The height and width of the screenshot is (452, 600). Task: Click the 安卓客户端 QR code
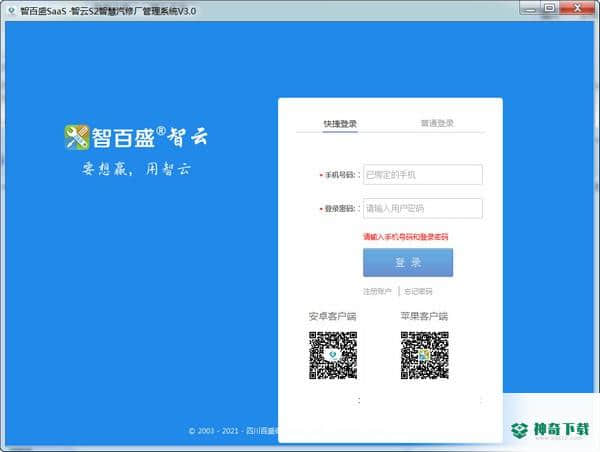pyautogui.click(x=333, y=356)
